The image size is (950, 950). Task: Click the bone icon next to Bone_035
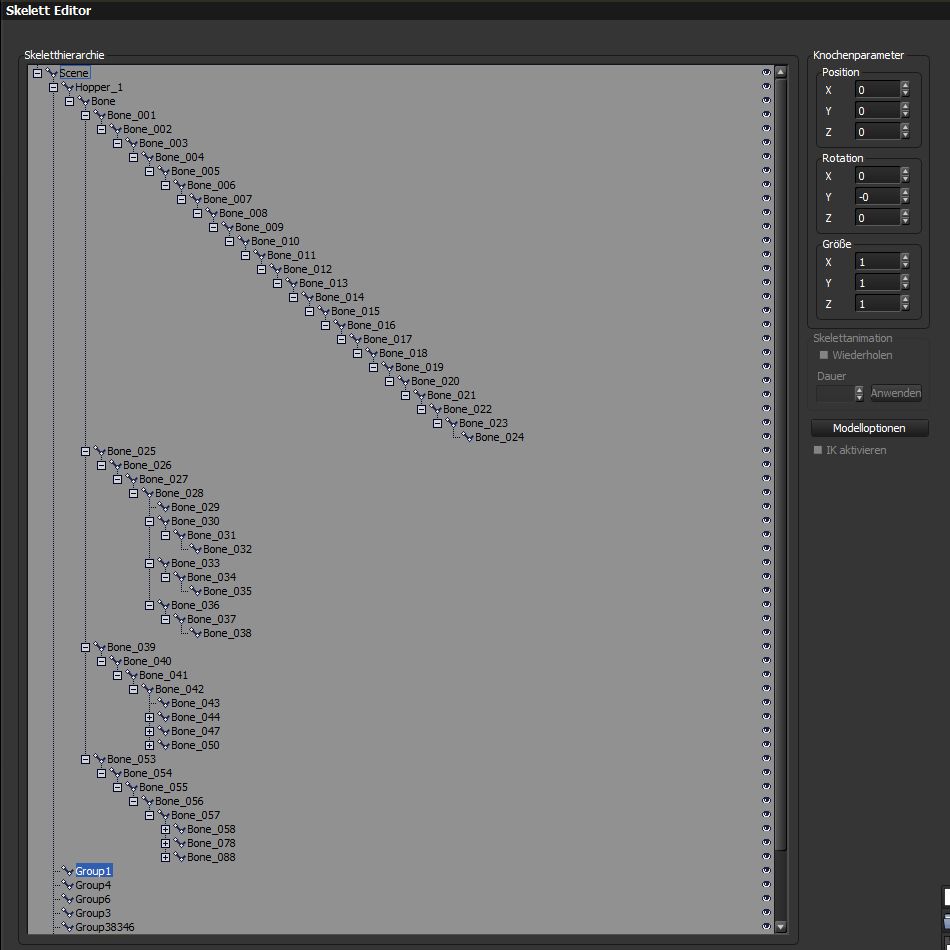point(196,591)
